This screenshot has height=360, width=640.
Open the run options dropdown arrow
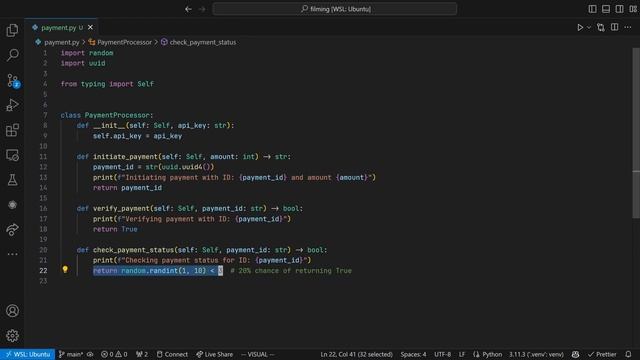pos(589,27)
